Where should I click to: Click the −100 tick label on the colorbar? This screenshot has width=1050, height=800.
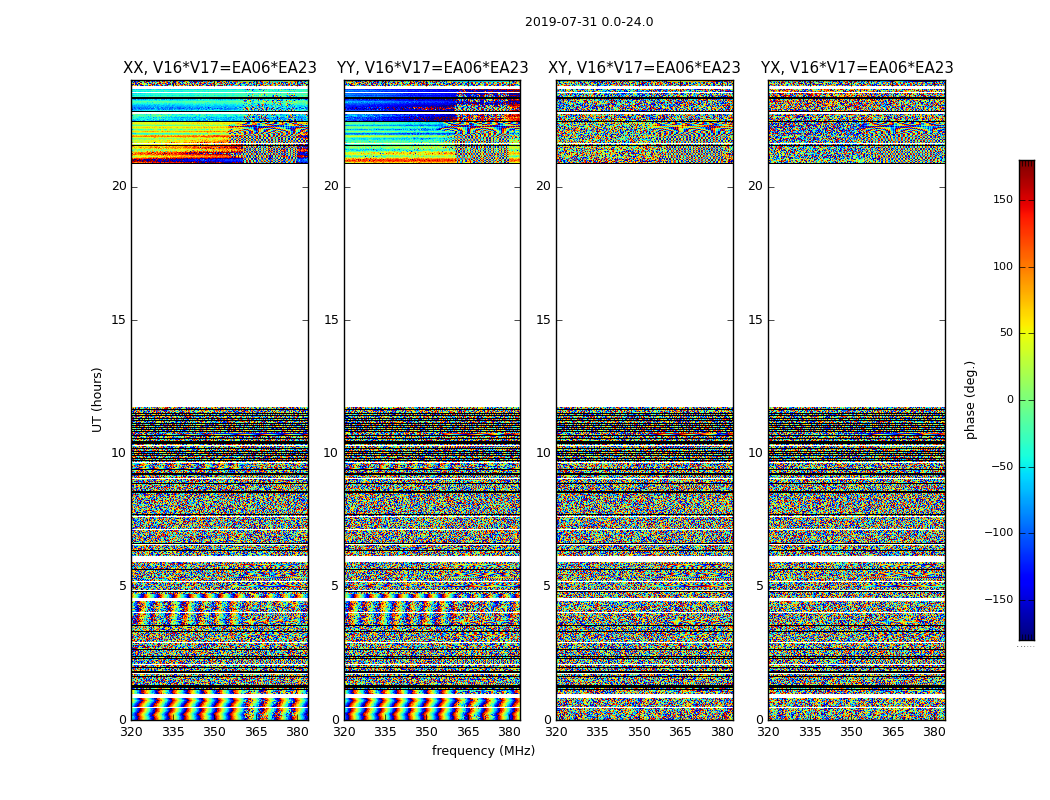click(x=998, y=532)
